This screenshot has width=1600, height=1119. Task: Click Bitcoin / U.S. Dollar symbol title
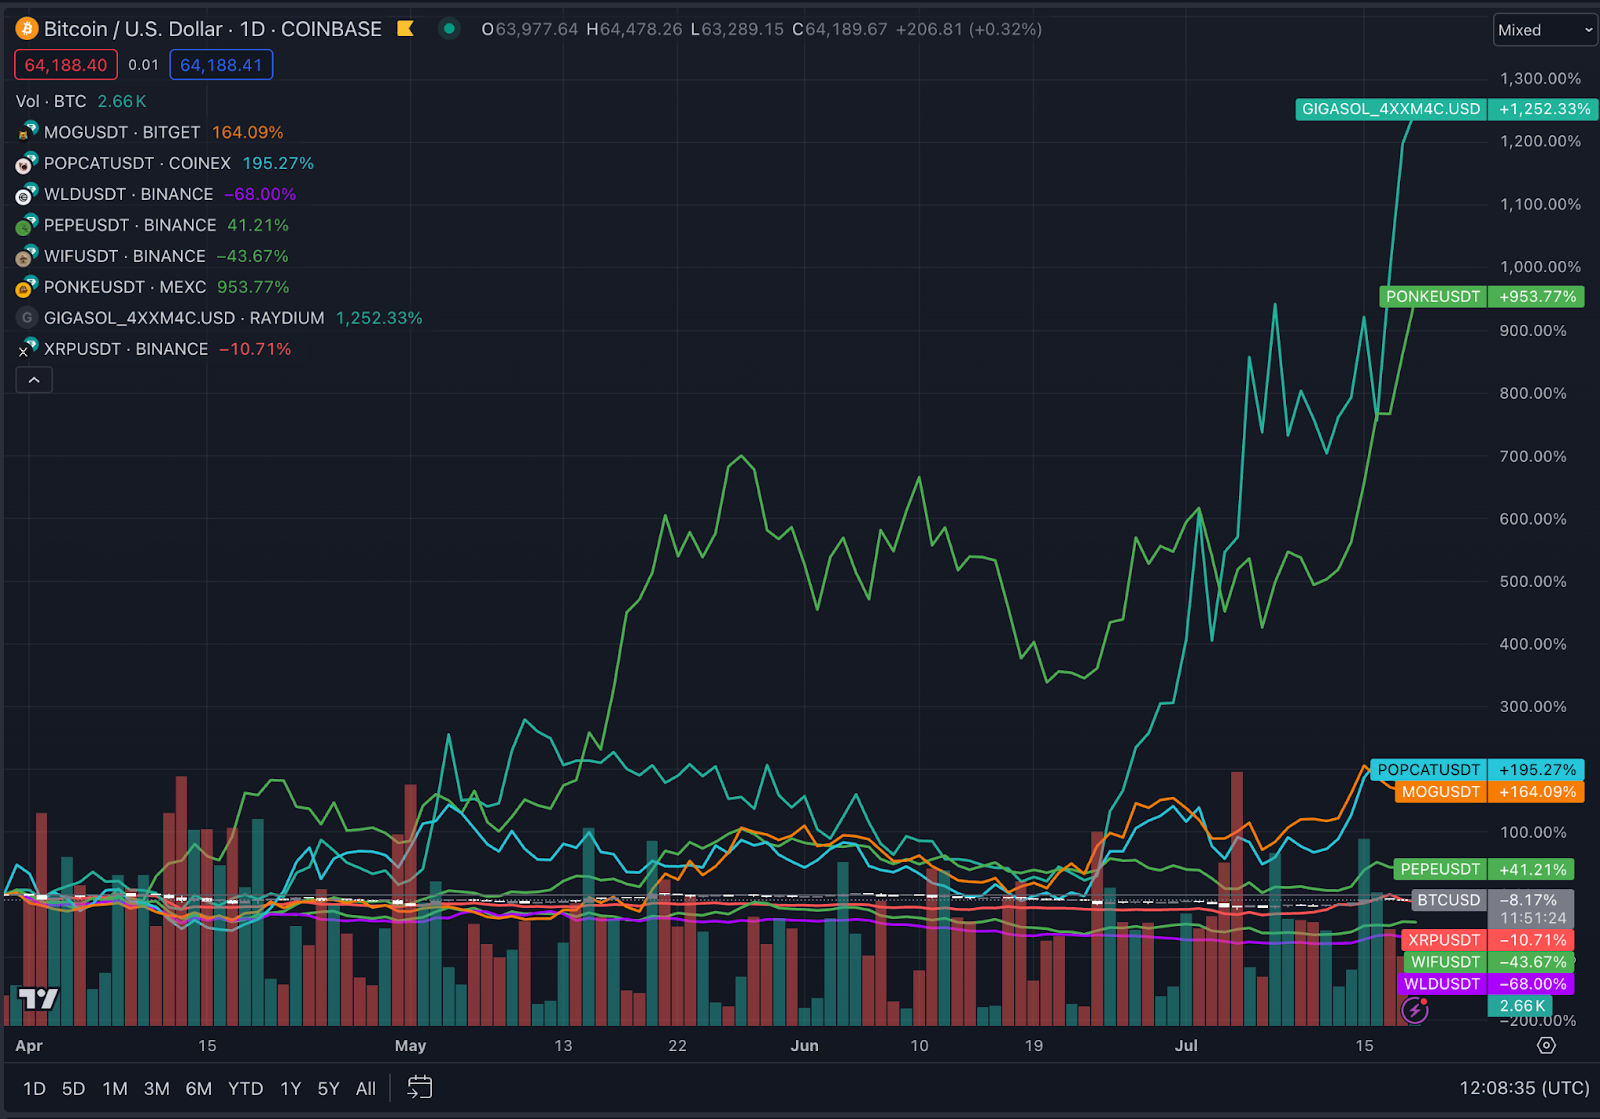[x=134, y=29]
